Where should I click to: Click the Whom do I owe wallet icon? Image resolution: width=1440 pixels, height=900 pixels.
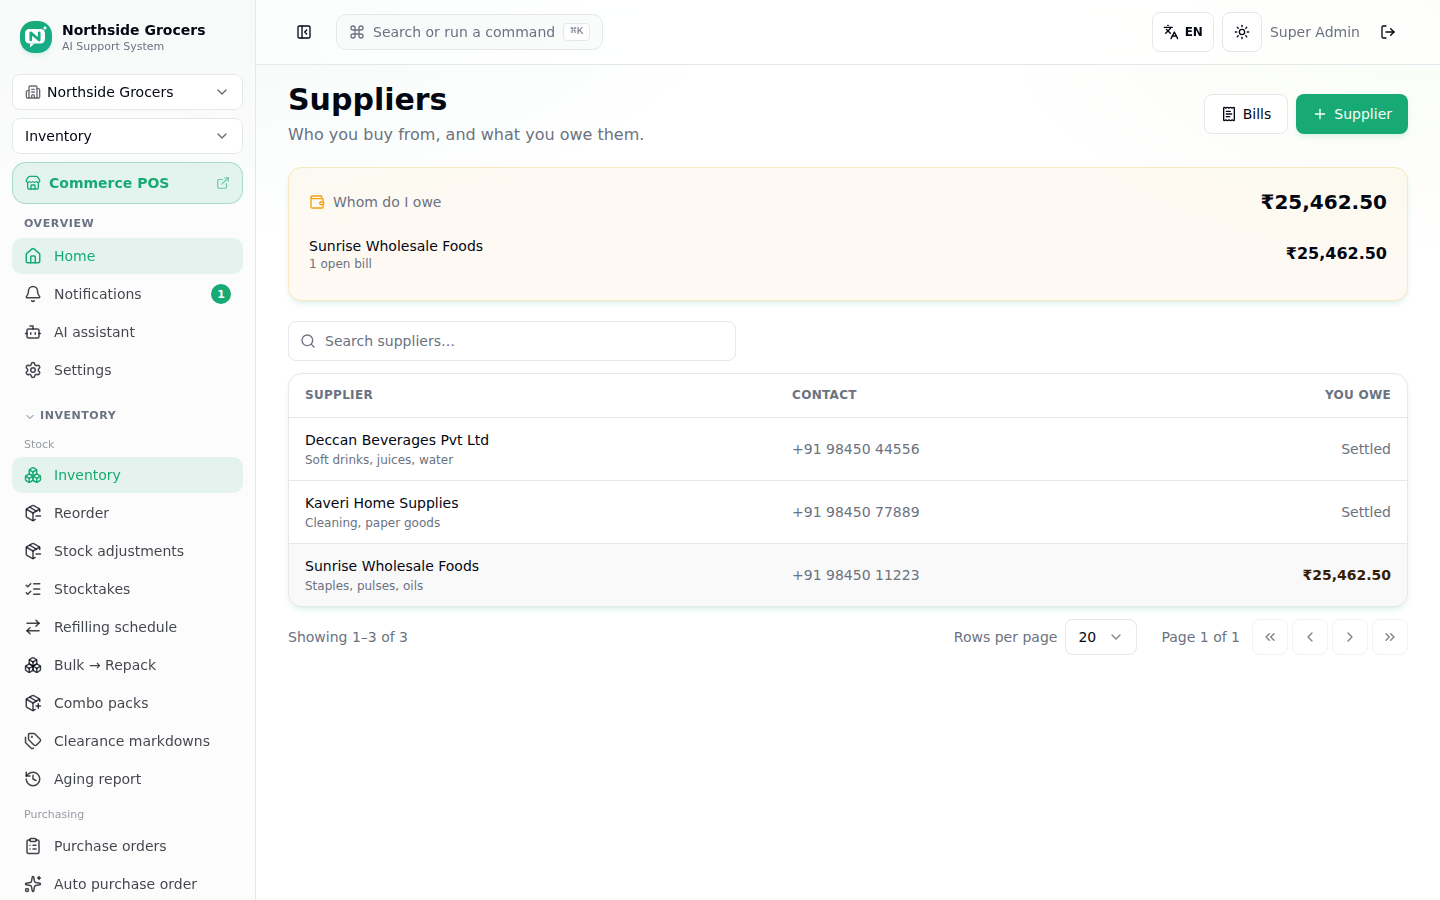point(317,202)
